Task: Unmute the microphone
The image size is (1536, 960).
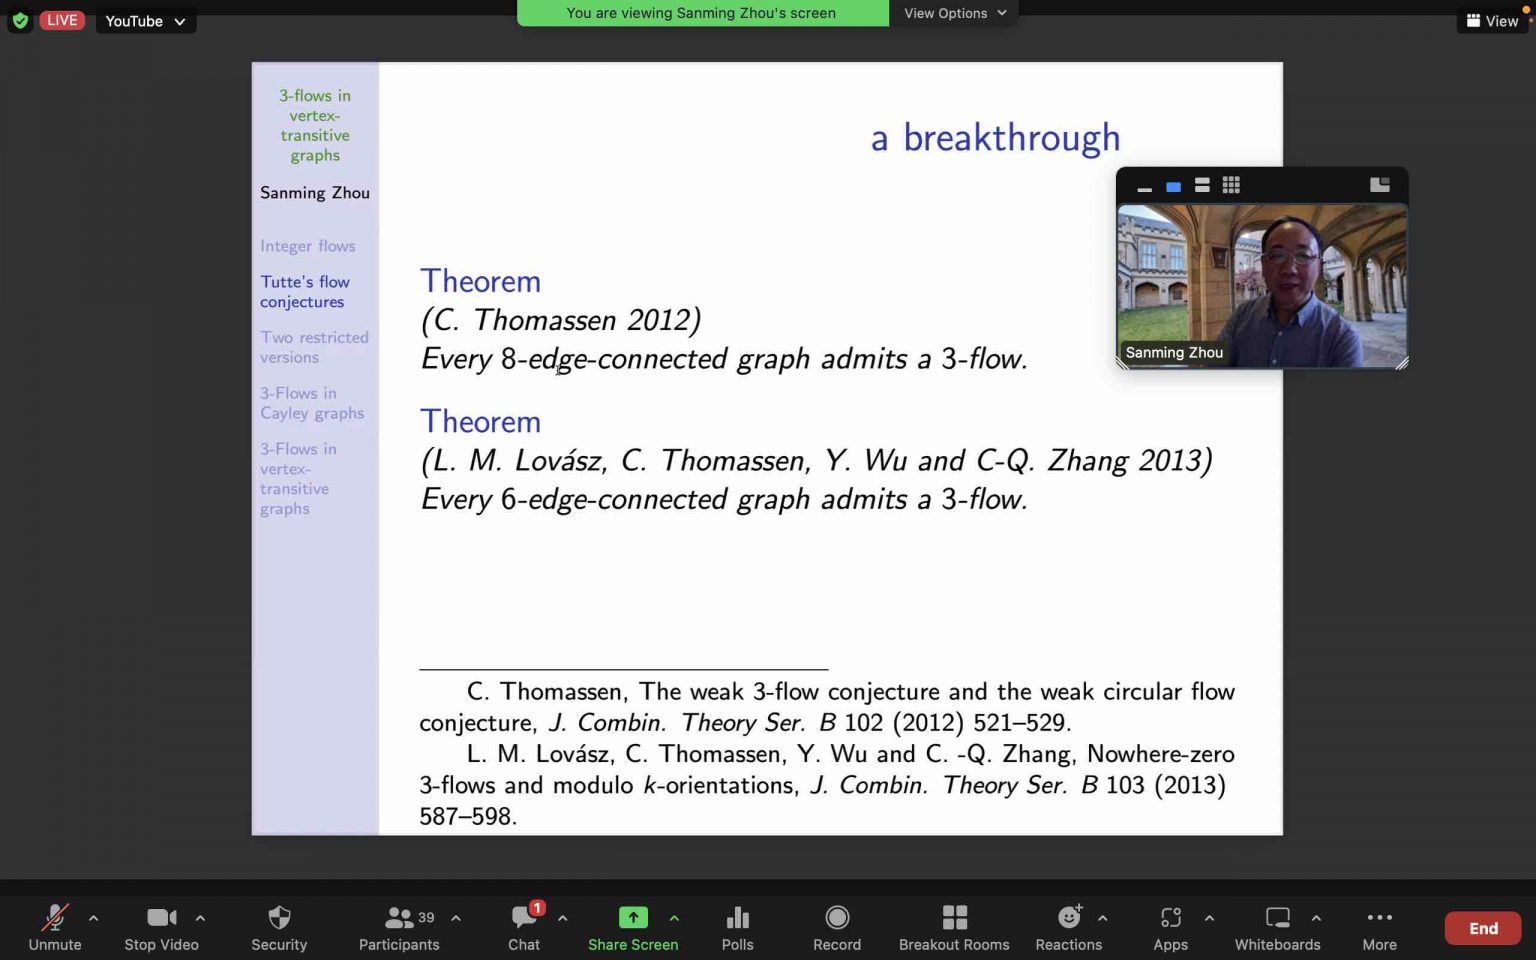Action: (54, 927)
